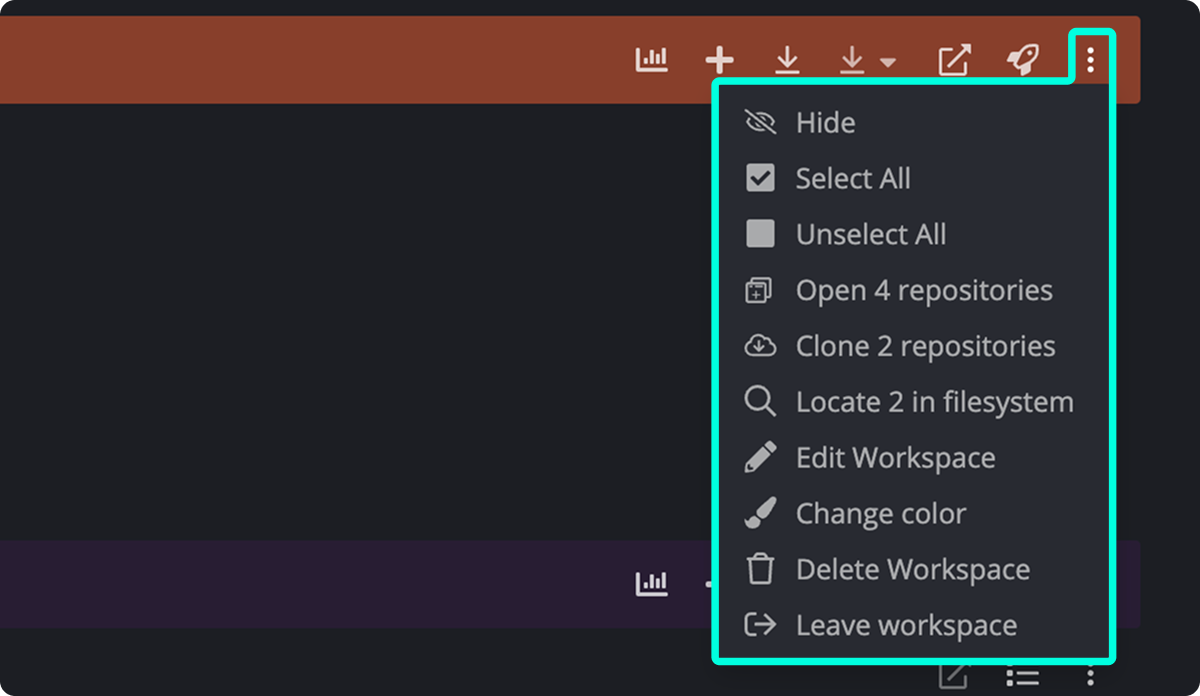The width and height of the screenshot is (1200, 696).
Task: Select Locate 2 in filesystem
Action: [x=935, y=402]
